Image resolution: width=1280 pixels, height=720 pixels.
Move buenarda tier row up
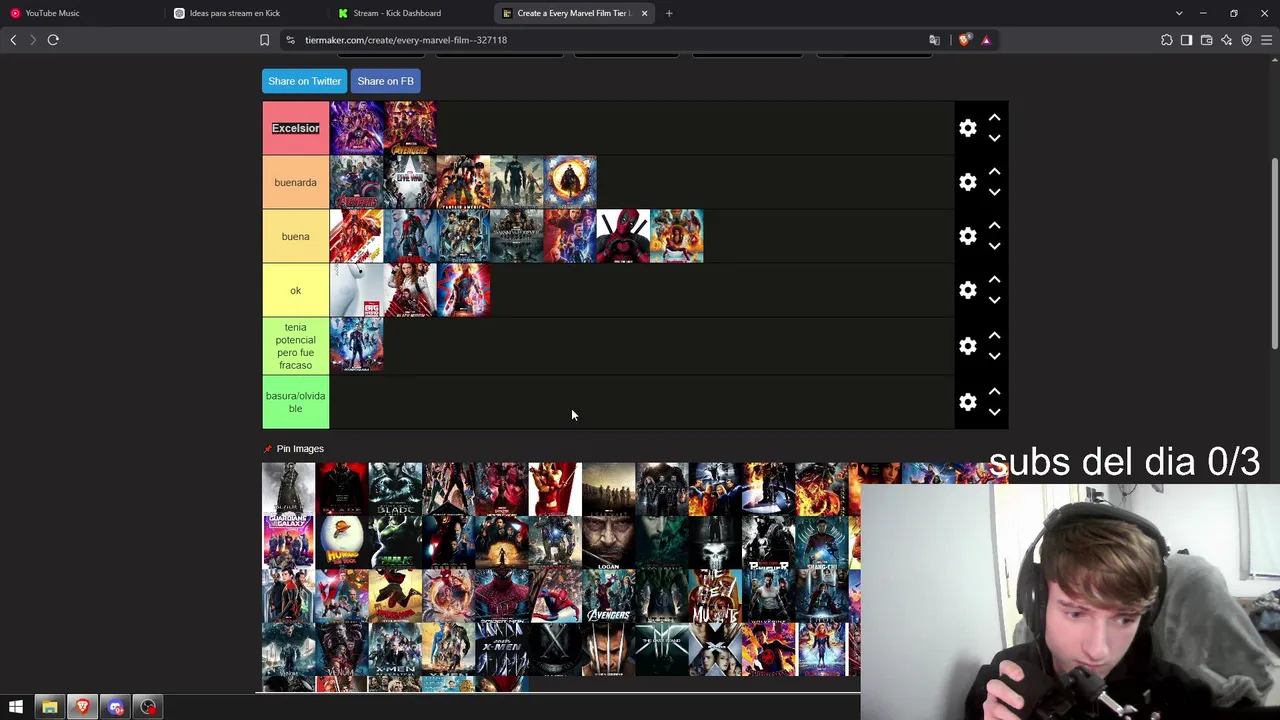click(x=994, y=172)
